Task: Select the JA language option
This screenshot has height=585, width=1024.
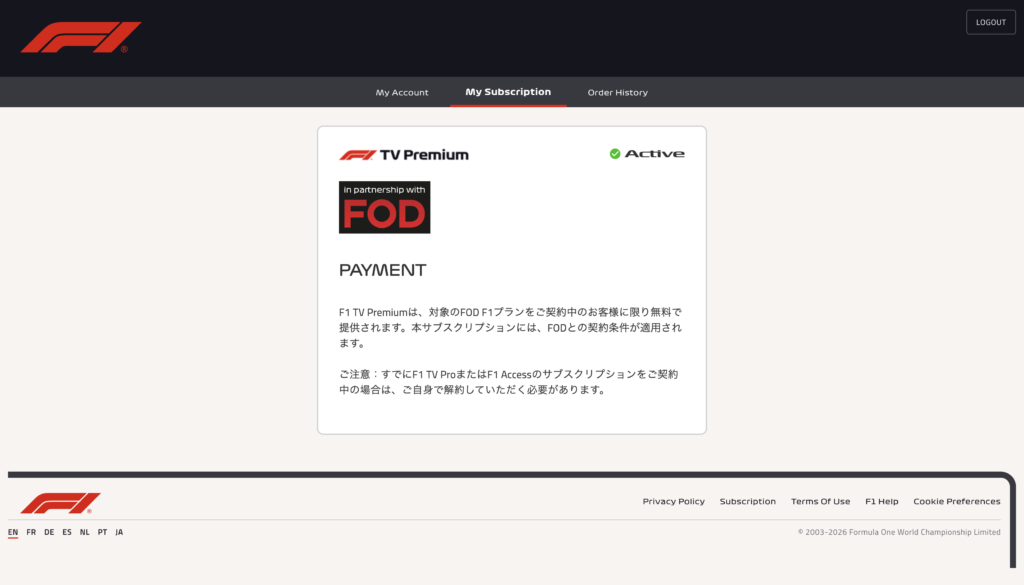Action: [119, 532]
